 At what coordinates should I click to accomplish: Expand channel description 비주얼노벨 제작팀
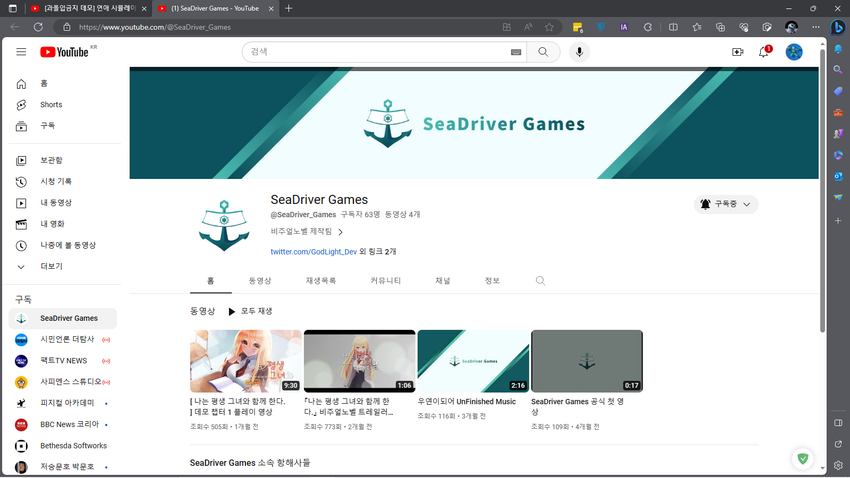pyautogui.click(x=307, y=232)
